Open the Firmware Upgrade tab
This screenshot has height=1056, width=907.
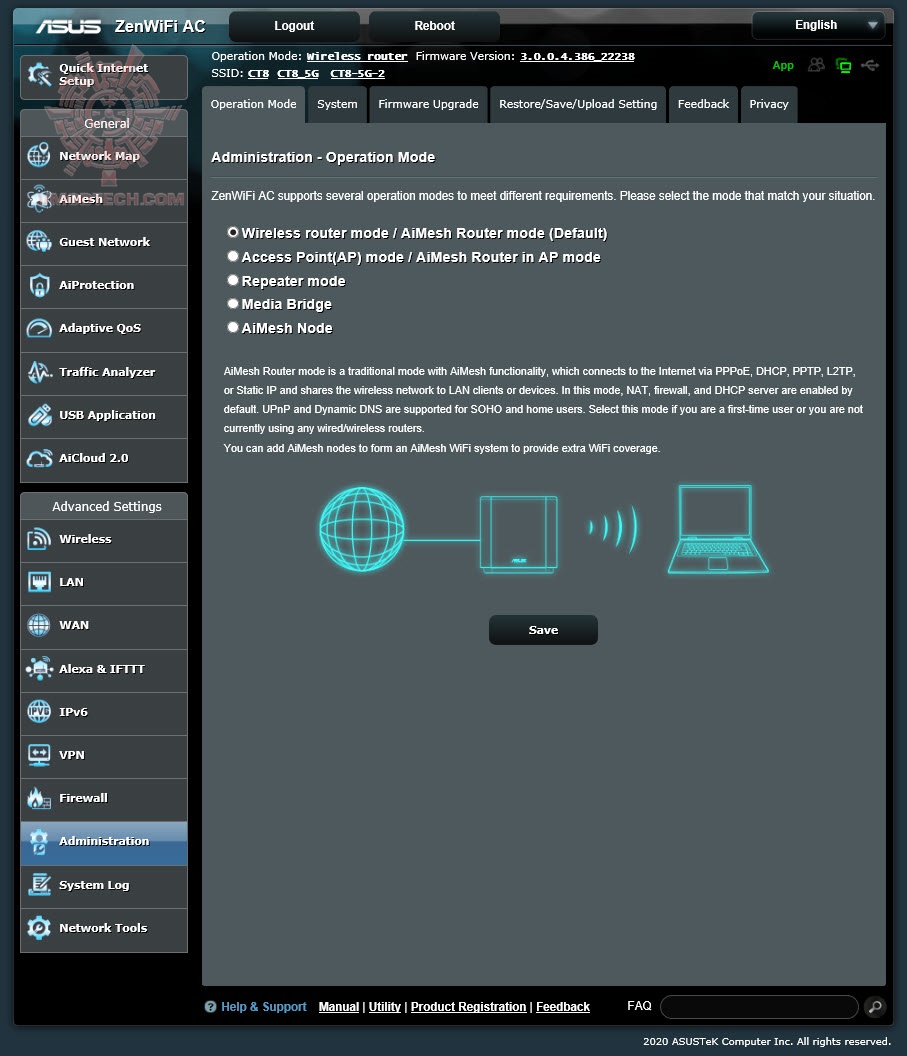(x=428, y=104)
